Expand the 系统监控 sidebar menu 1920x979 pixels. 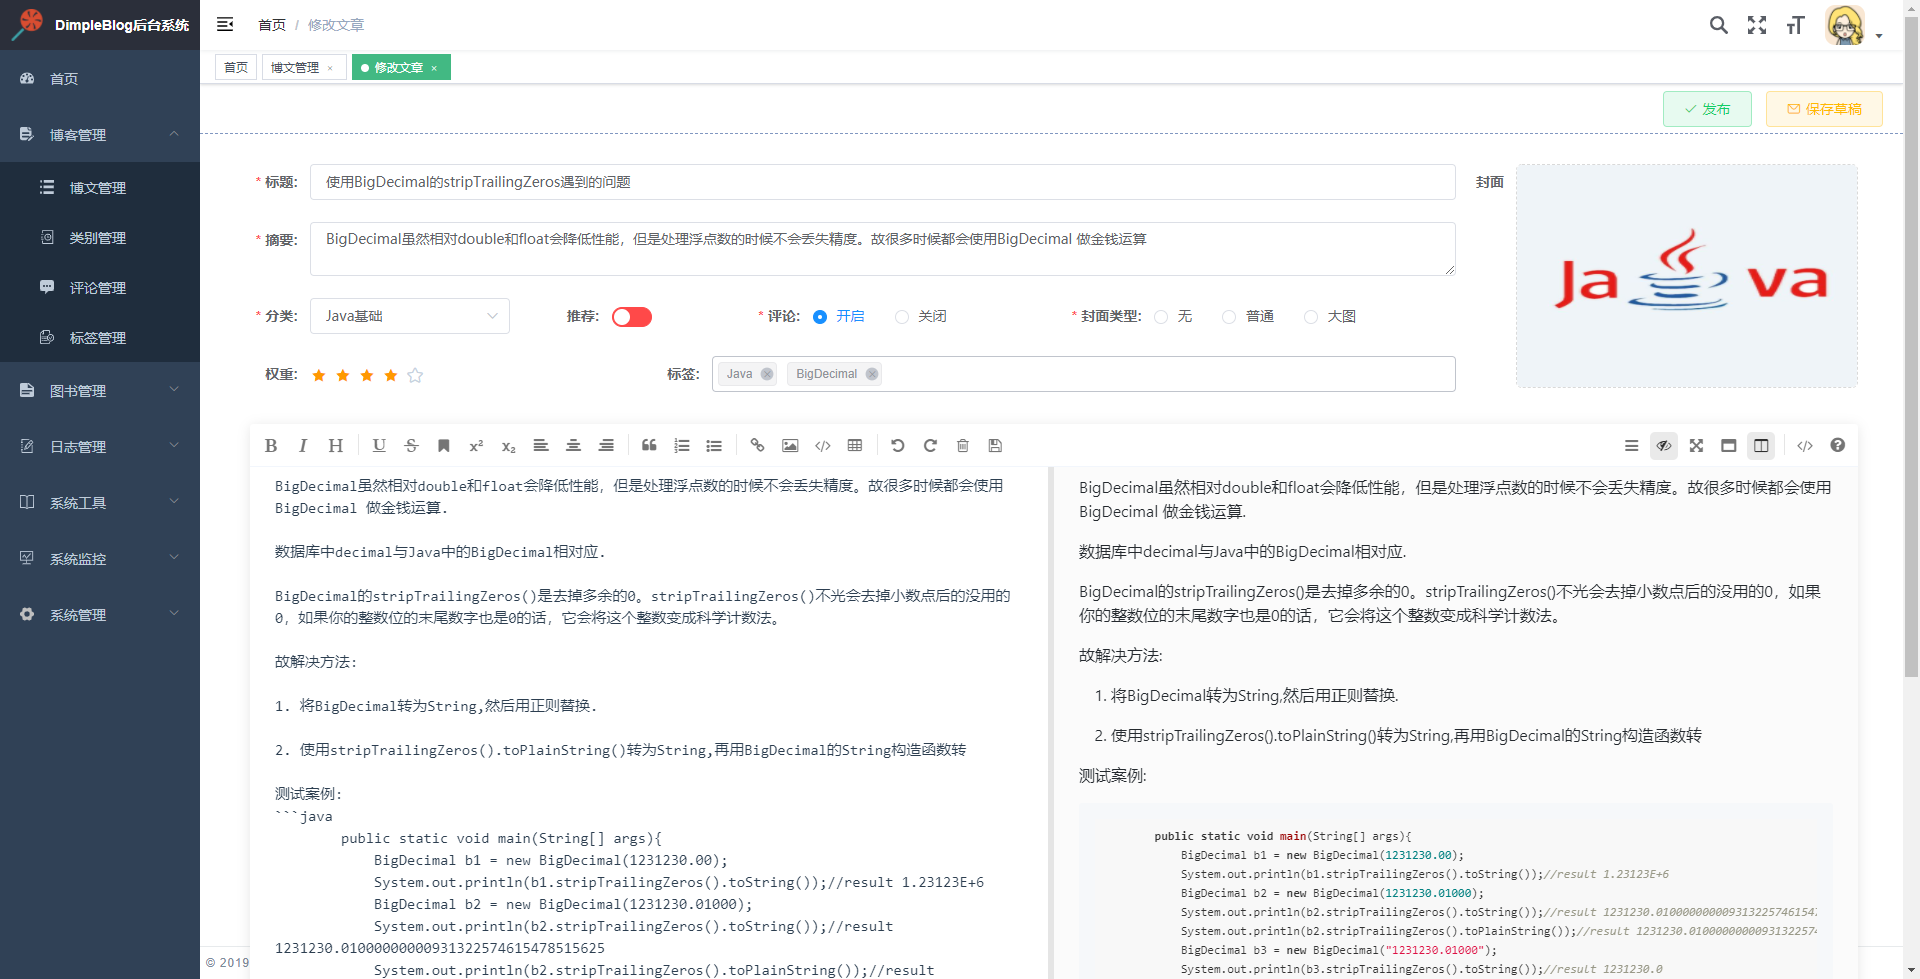click(x=100, y=558)
